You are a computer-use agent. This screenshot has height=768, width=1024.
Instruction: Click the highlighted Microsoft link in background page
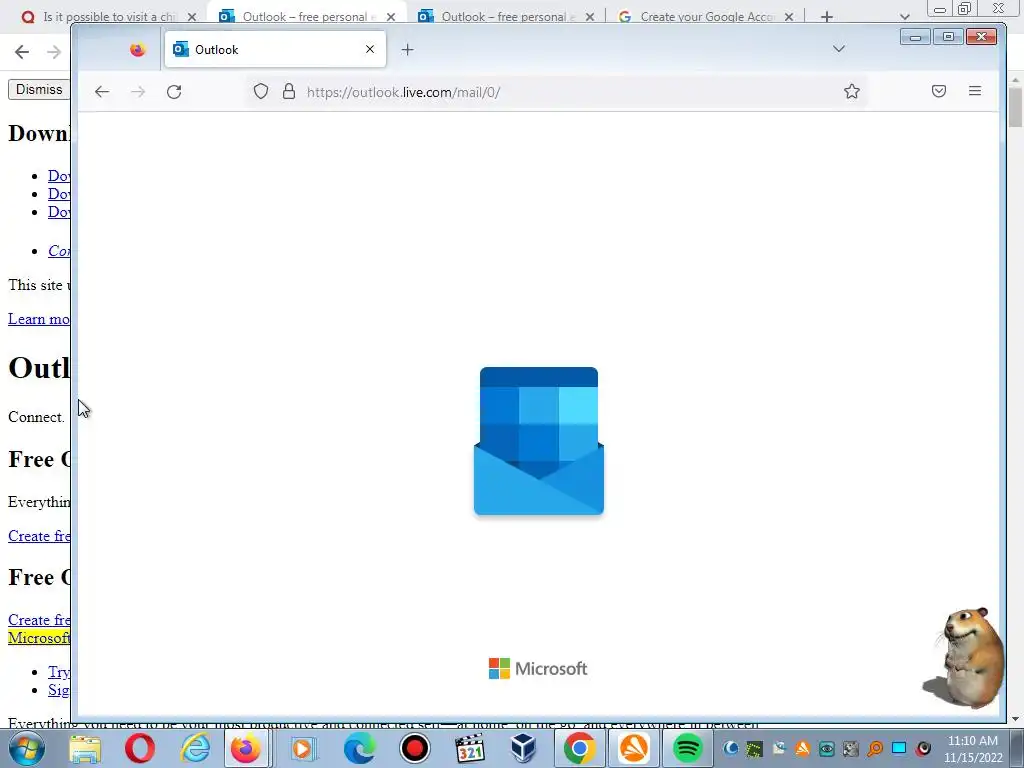(x=39, y=637)
